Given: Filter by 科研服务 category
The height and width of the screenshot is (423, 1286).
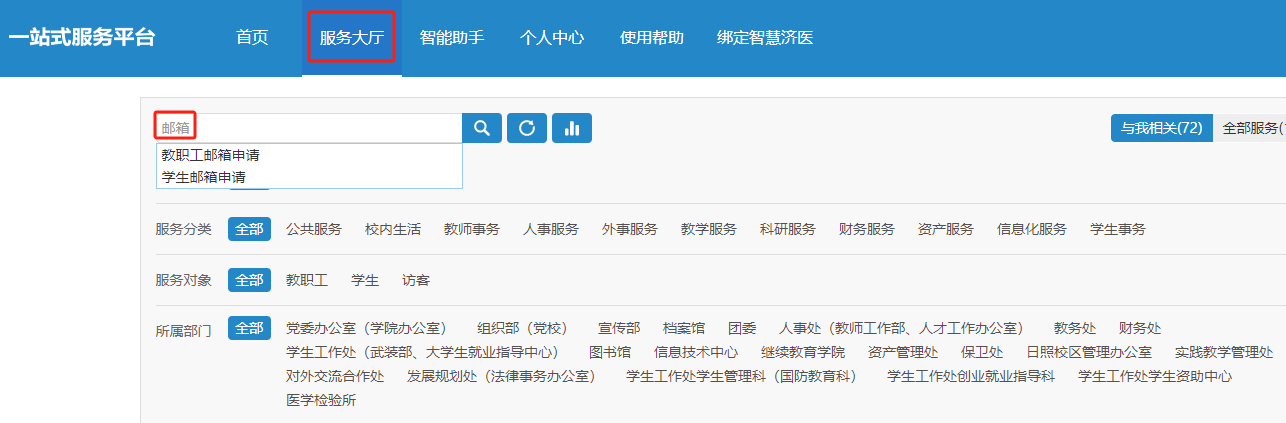Looking at the screenshot, I should pos(788,229).
